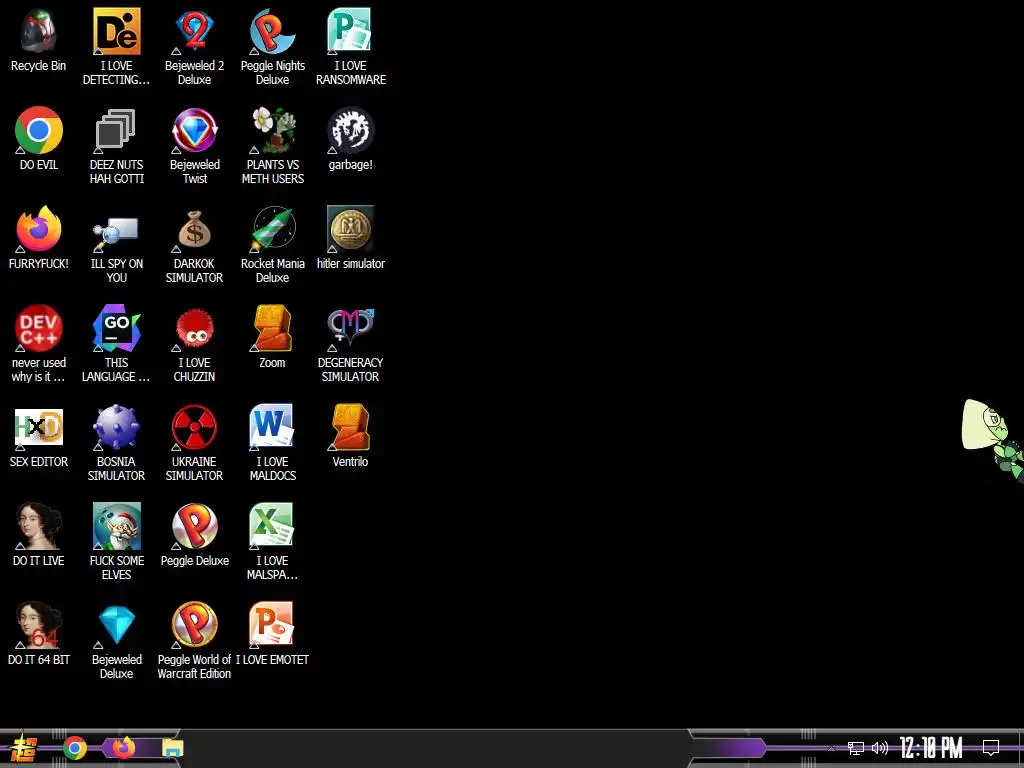Image resolution: width=1024 pixels, height=768 pixels.
Task: Select the gold coin shortcut icon
Action: [x=350, y=229]
